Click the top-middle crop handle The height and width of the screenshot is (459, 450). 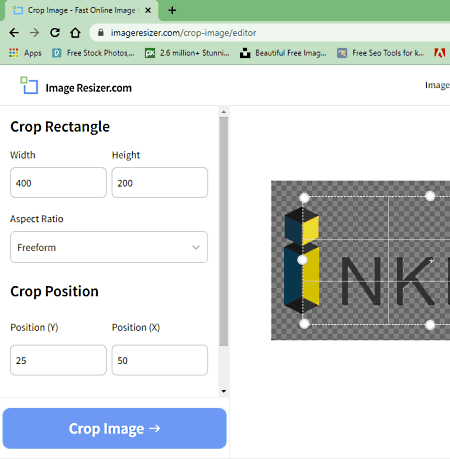(x=430, y=196)
